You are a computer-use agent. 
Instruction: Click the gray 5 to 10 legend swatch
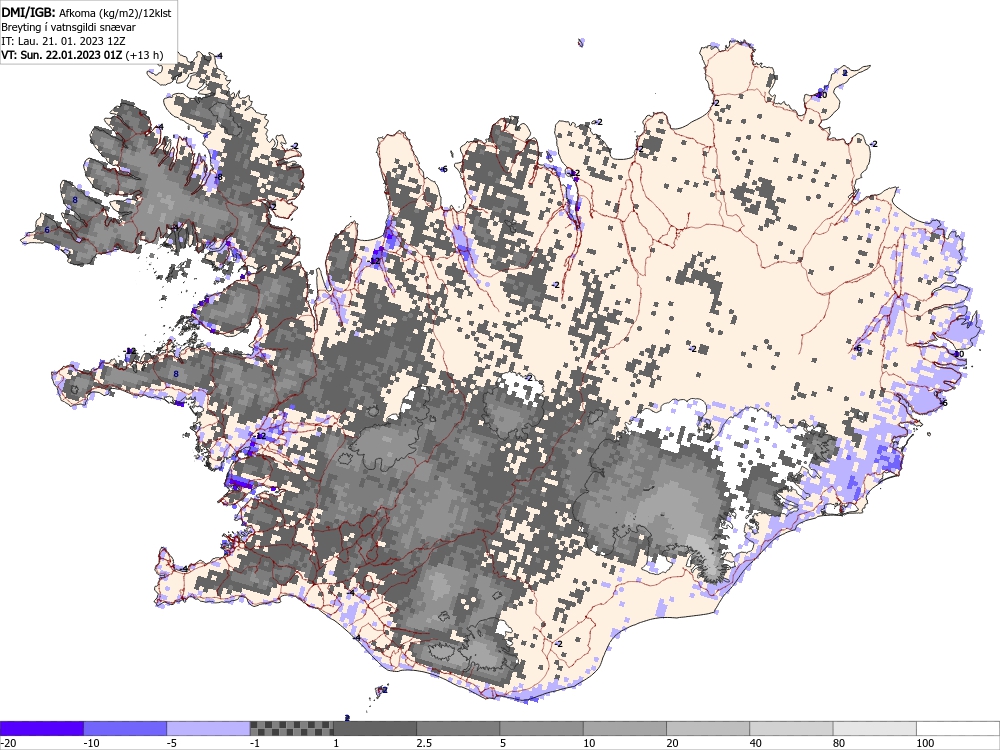(x=541, y=728)
